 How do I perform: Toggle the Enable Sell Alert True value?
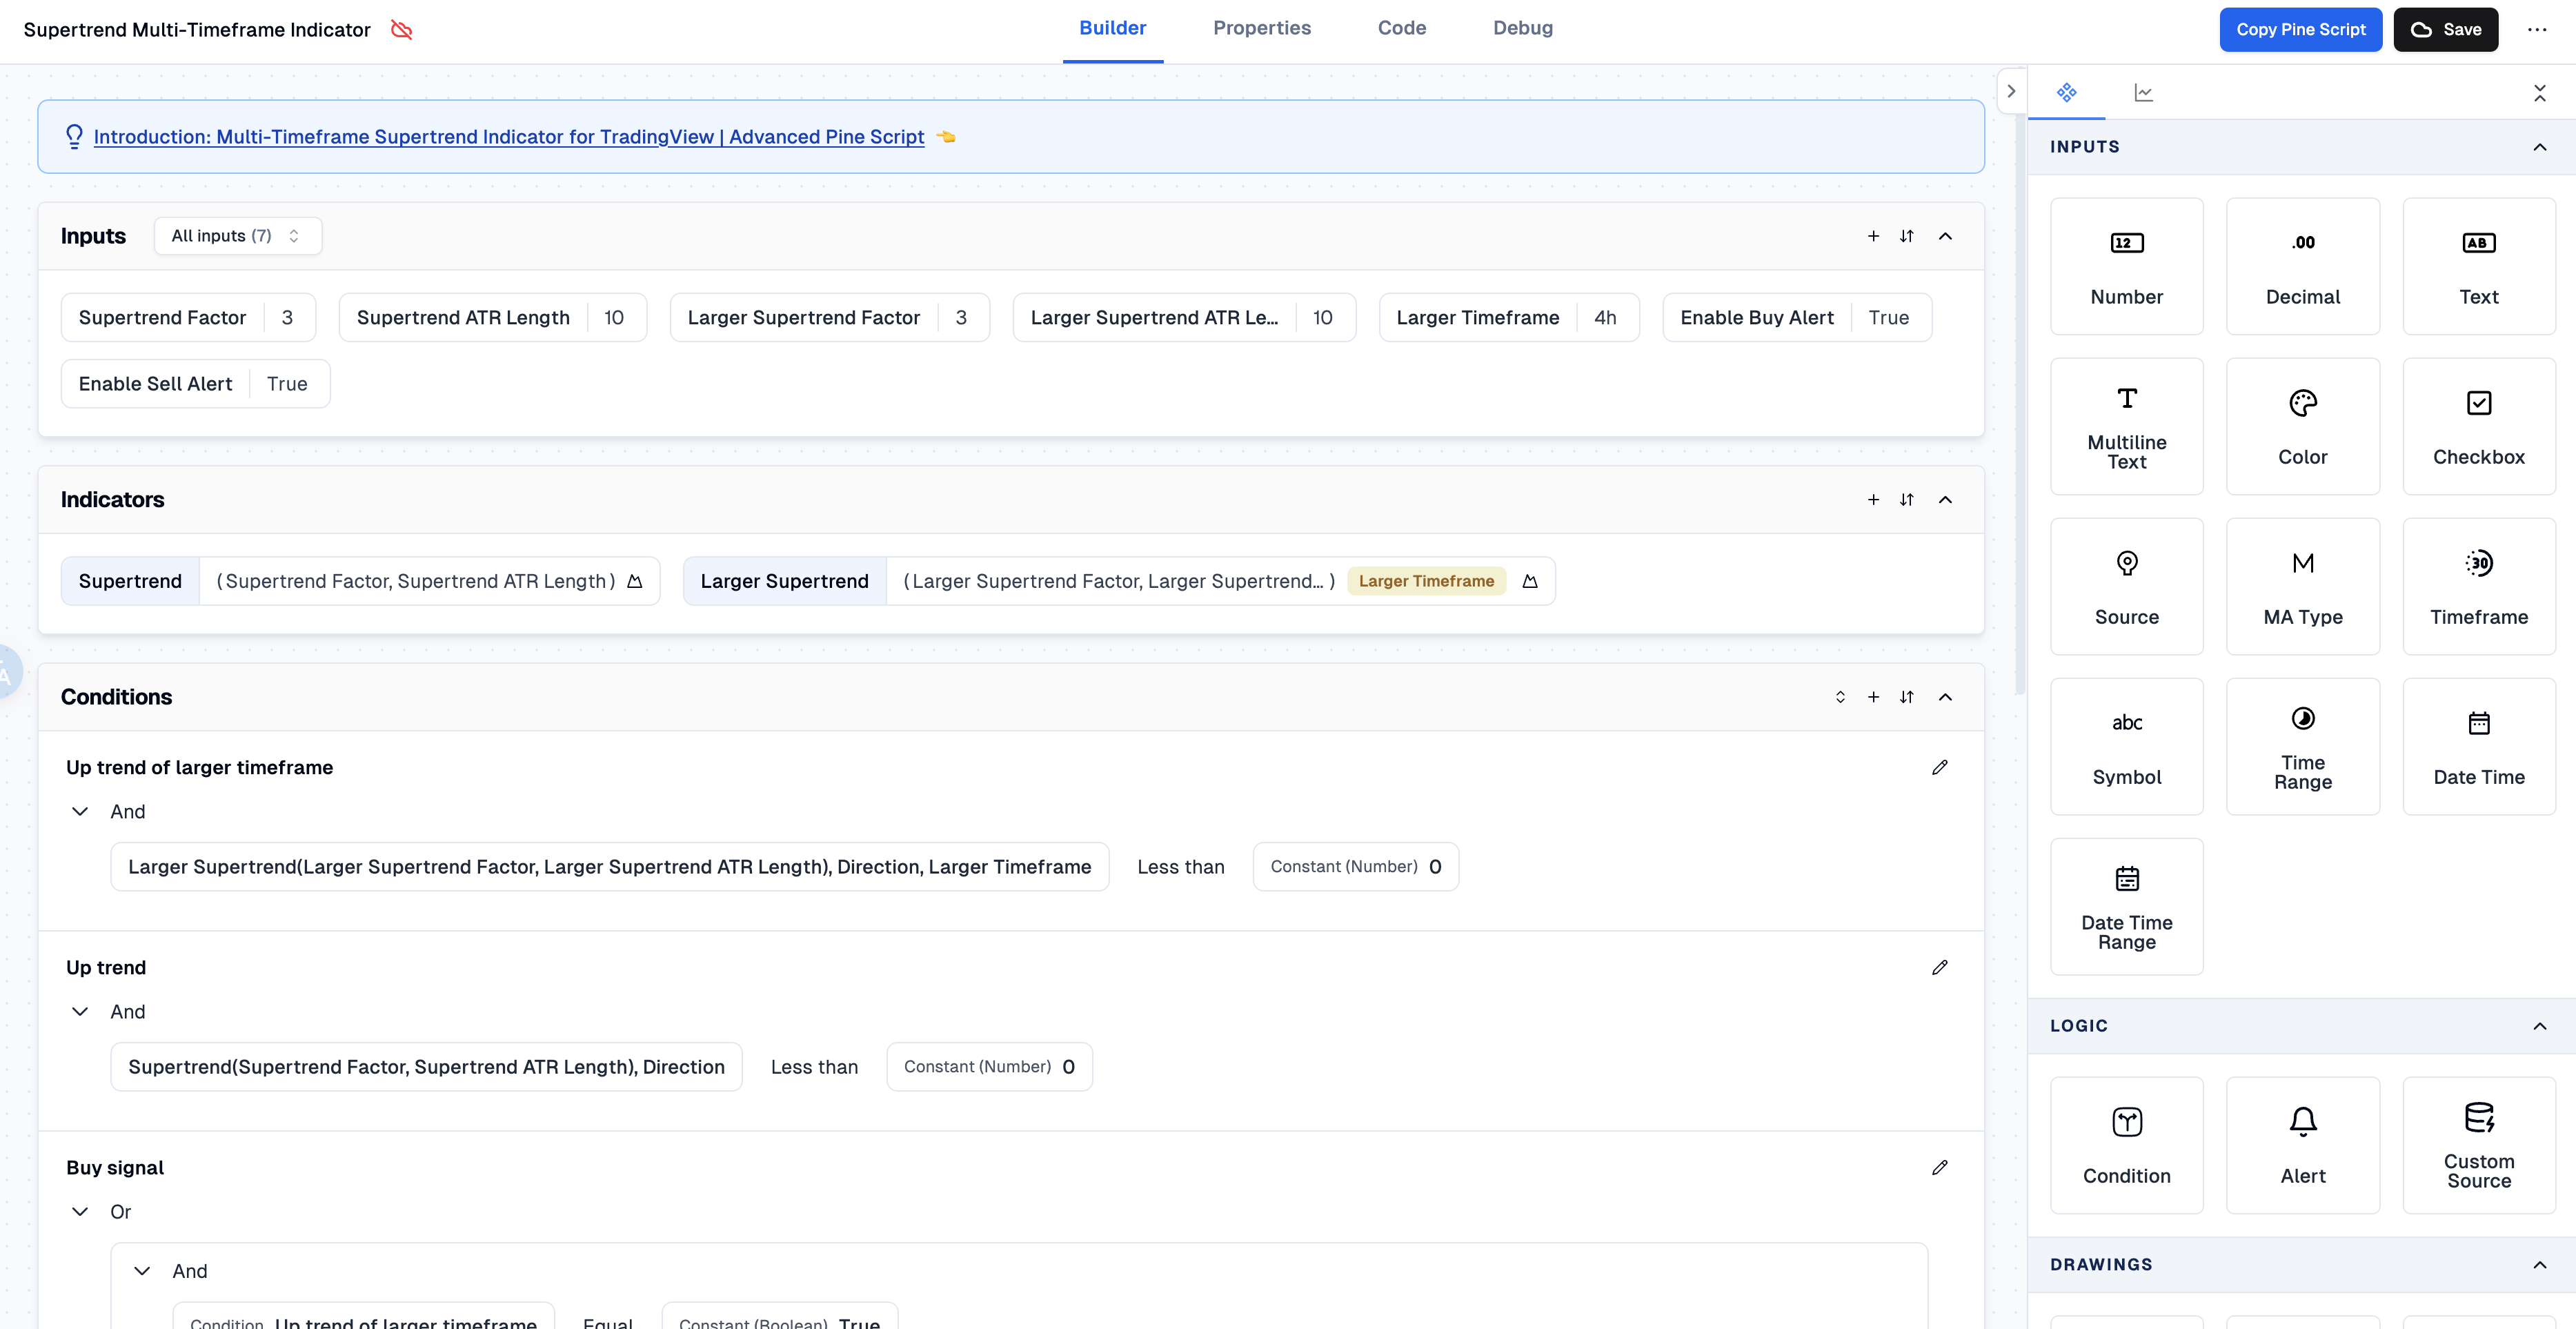click(287, 384)
